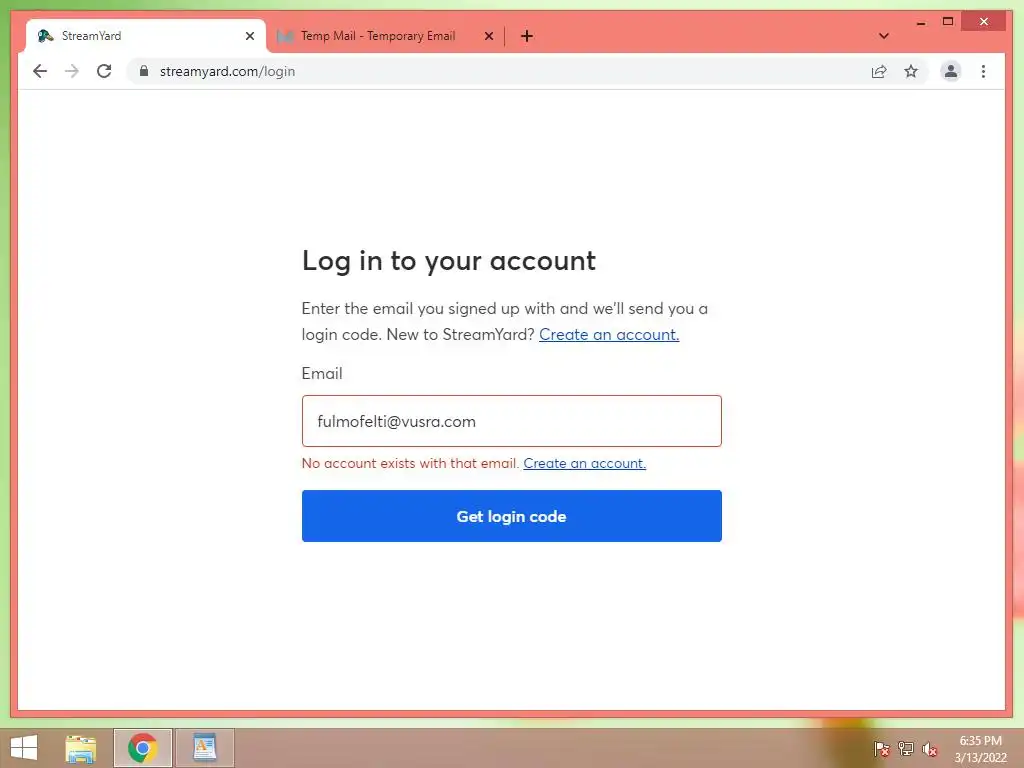Click the browser forward arrow
The height and width of the screenshot is (768, 1024).
[x=72, y=71]
